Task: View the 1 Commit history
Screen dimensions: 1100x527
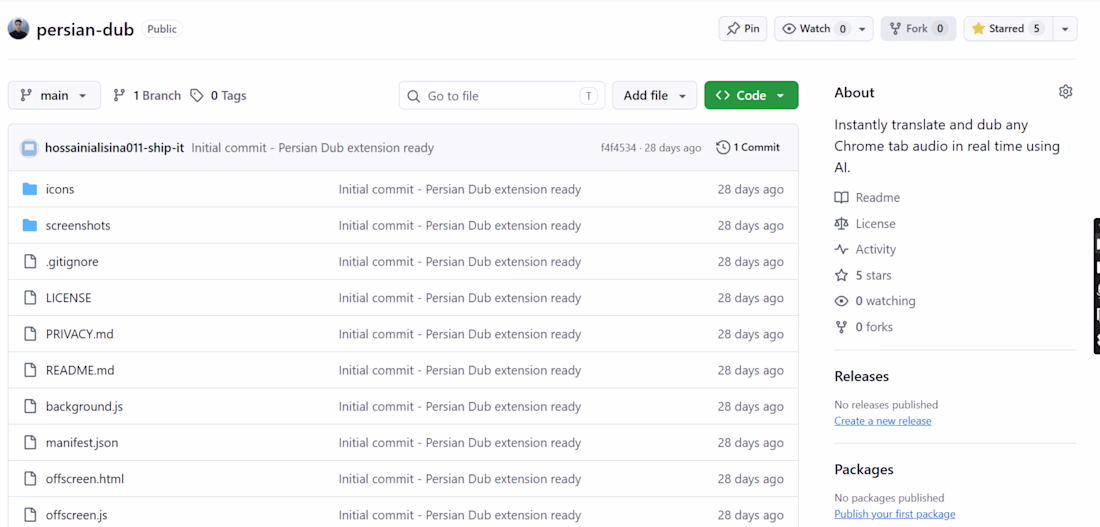Action: coord(748,147)
